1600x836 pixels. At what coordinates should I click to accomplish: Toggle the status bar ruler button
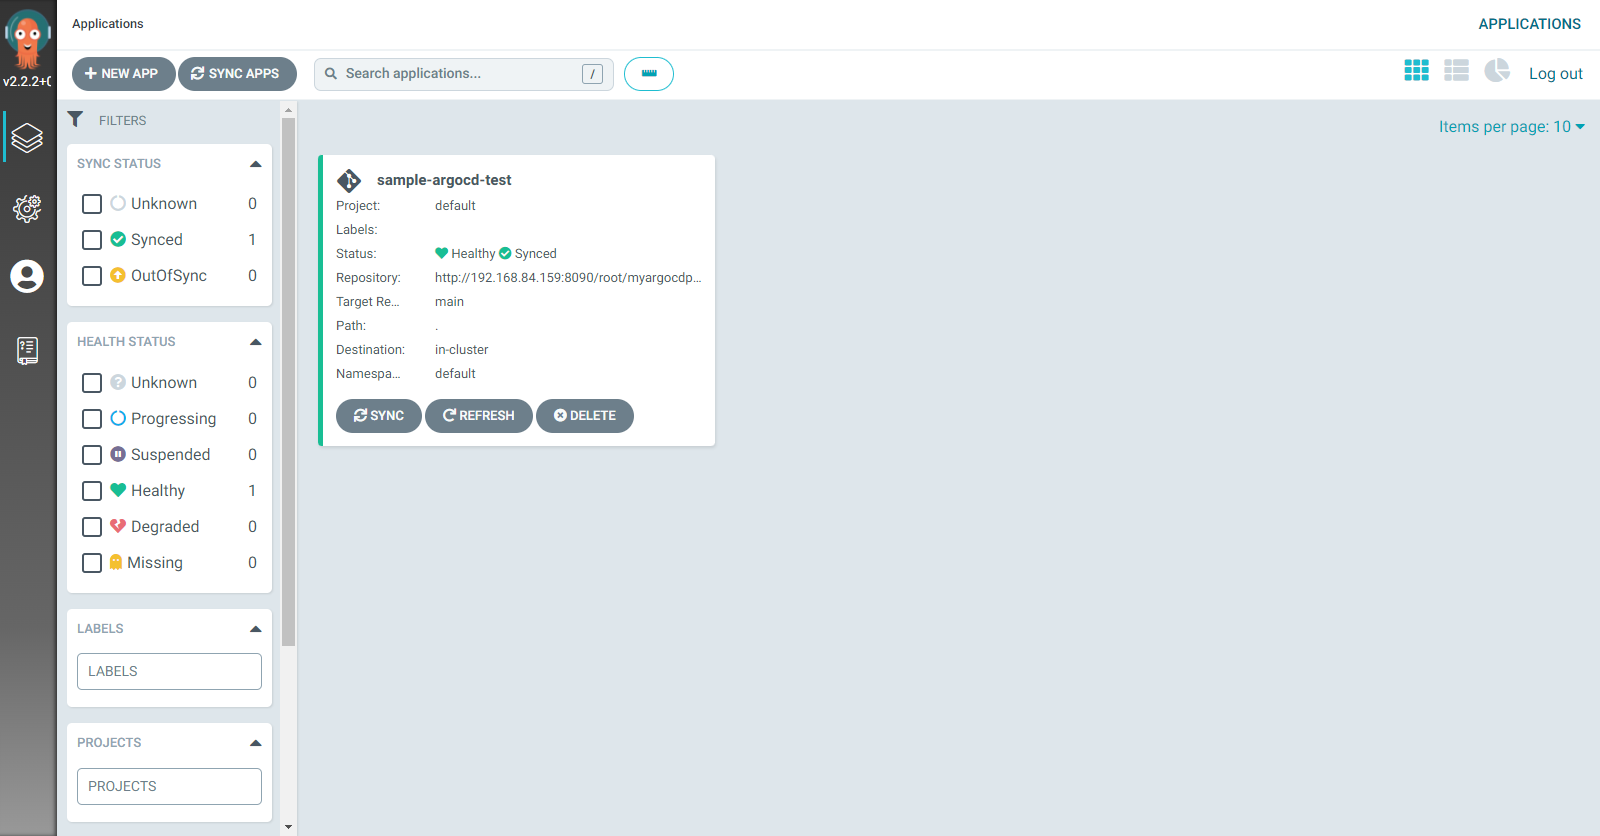(x=649, y=74)
